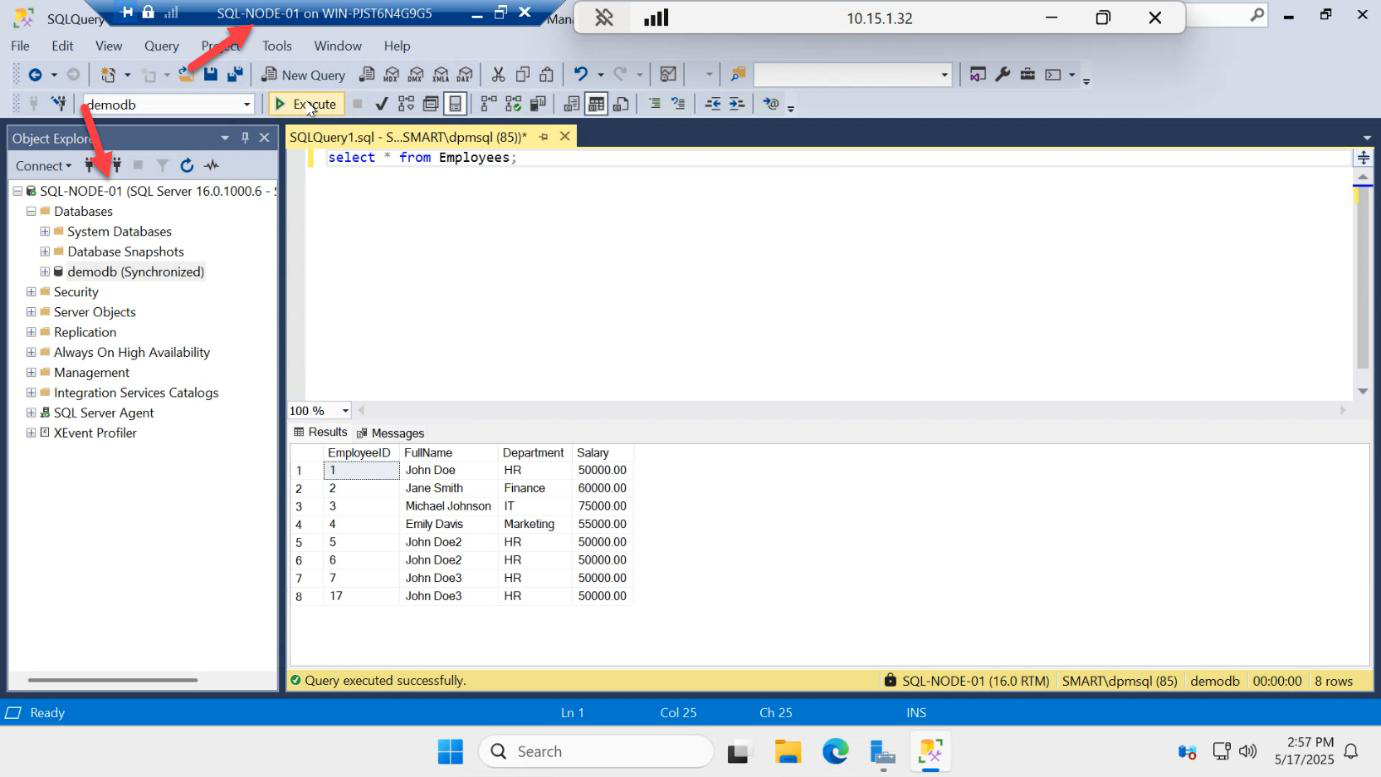Open the Toolbox icon
This screenshot has width=1381, height=777.
click(x=1027, y=75)
